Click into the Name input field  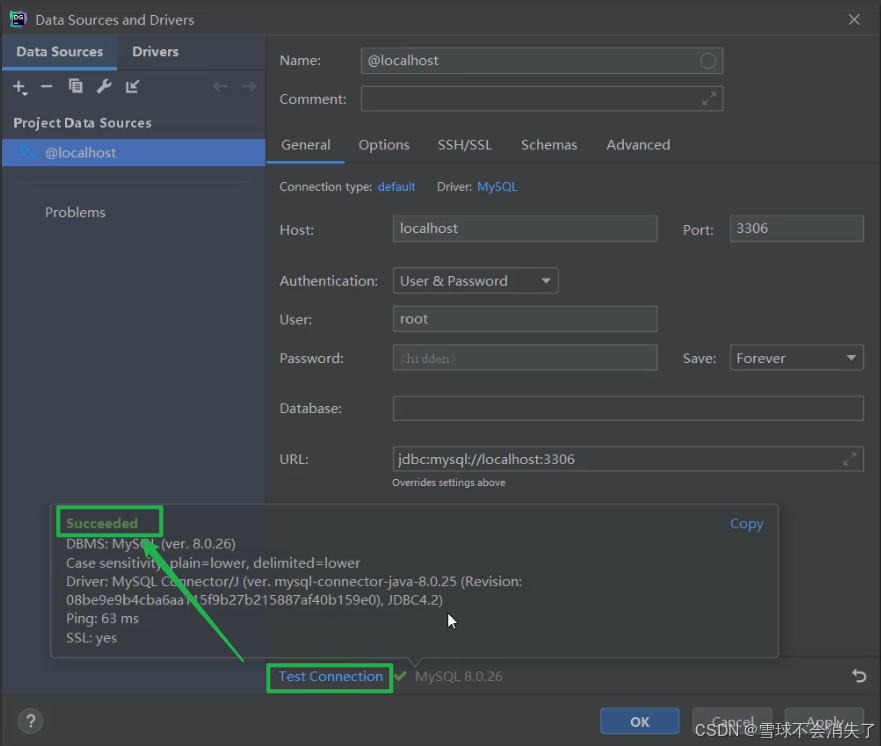542,61
